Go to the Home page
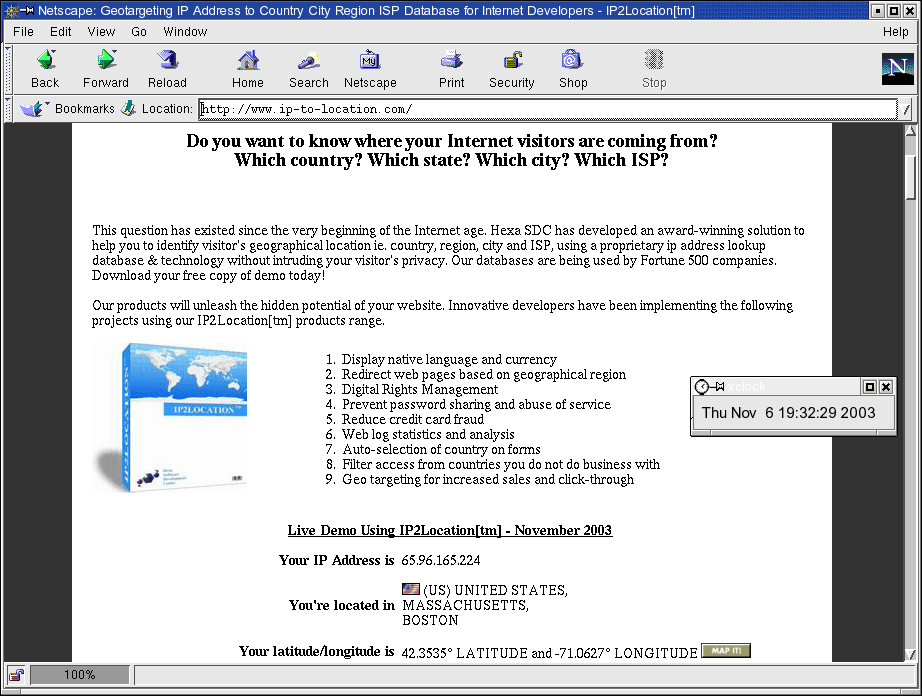922x696 pixels. (248, 69)
